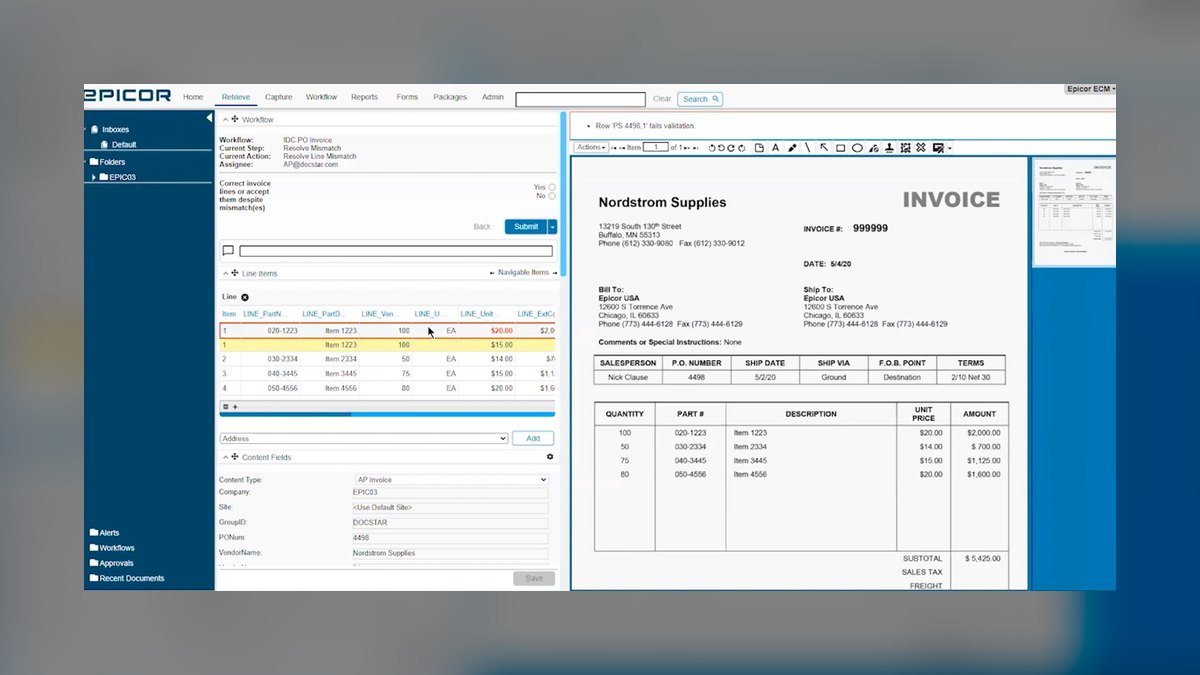
Task: Open the Inboxes node in sidebar
Action: pyautogui.click(x=115, y=129)
